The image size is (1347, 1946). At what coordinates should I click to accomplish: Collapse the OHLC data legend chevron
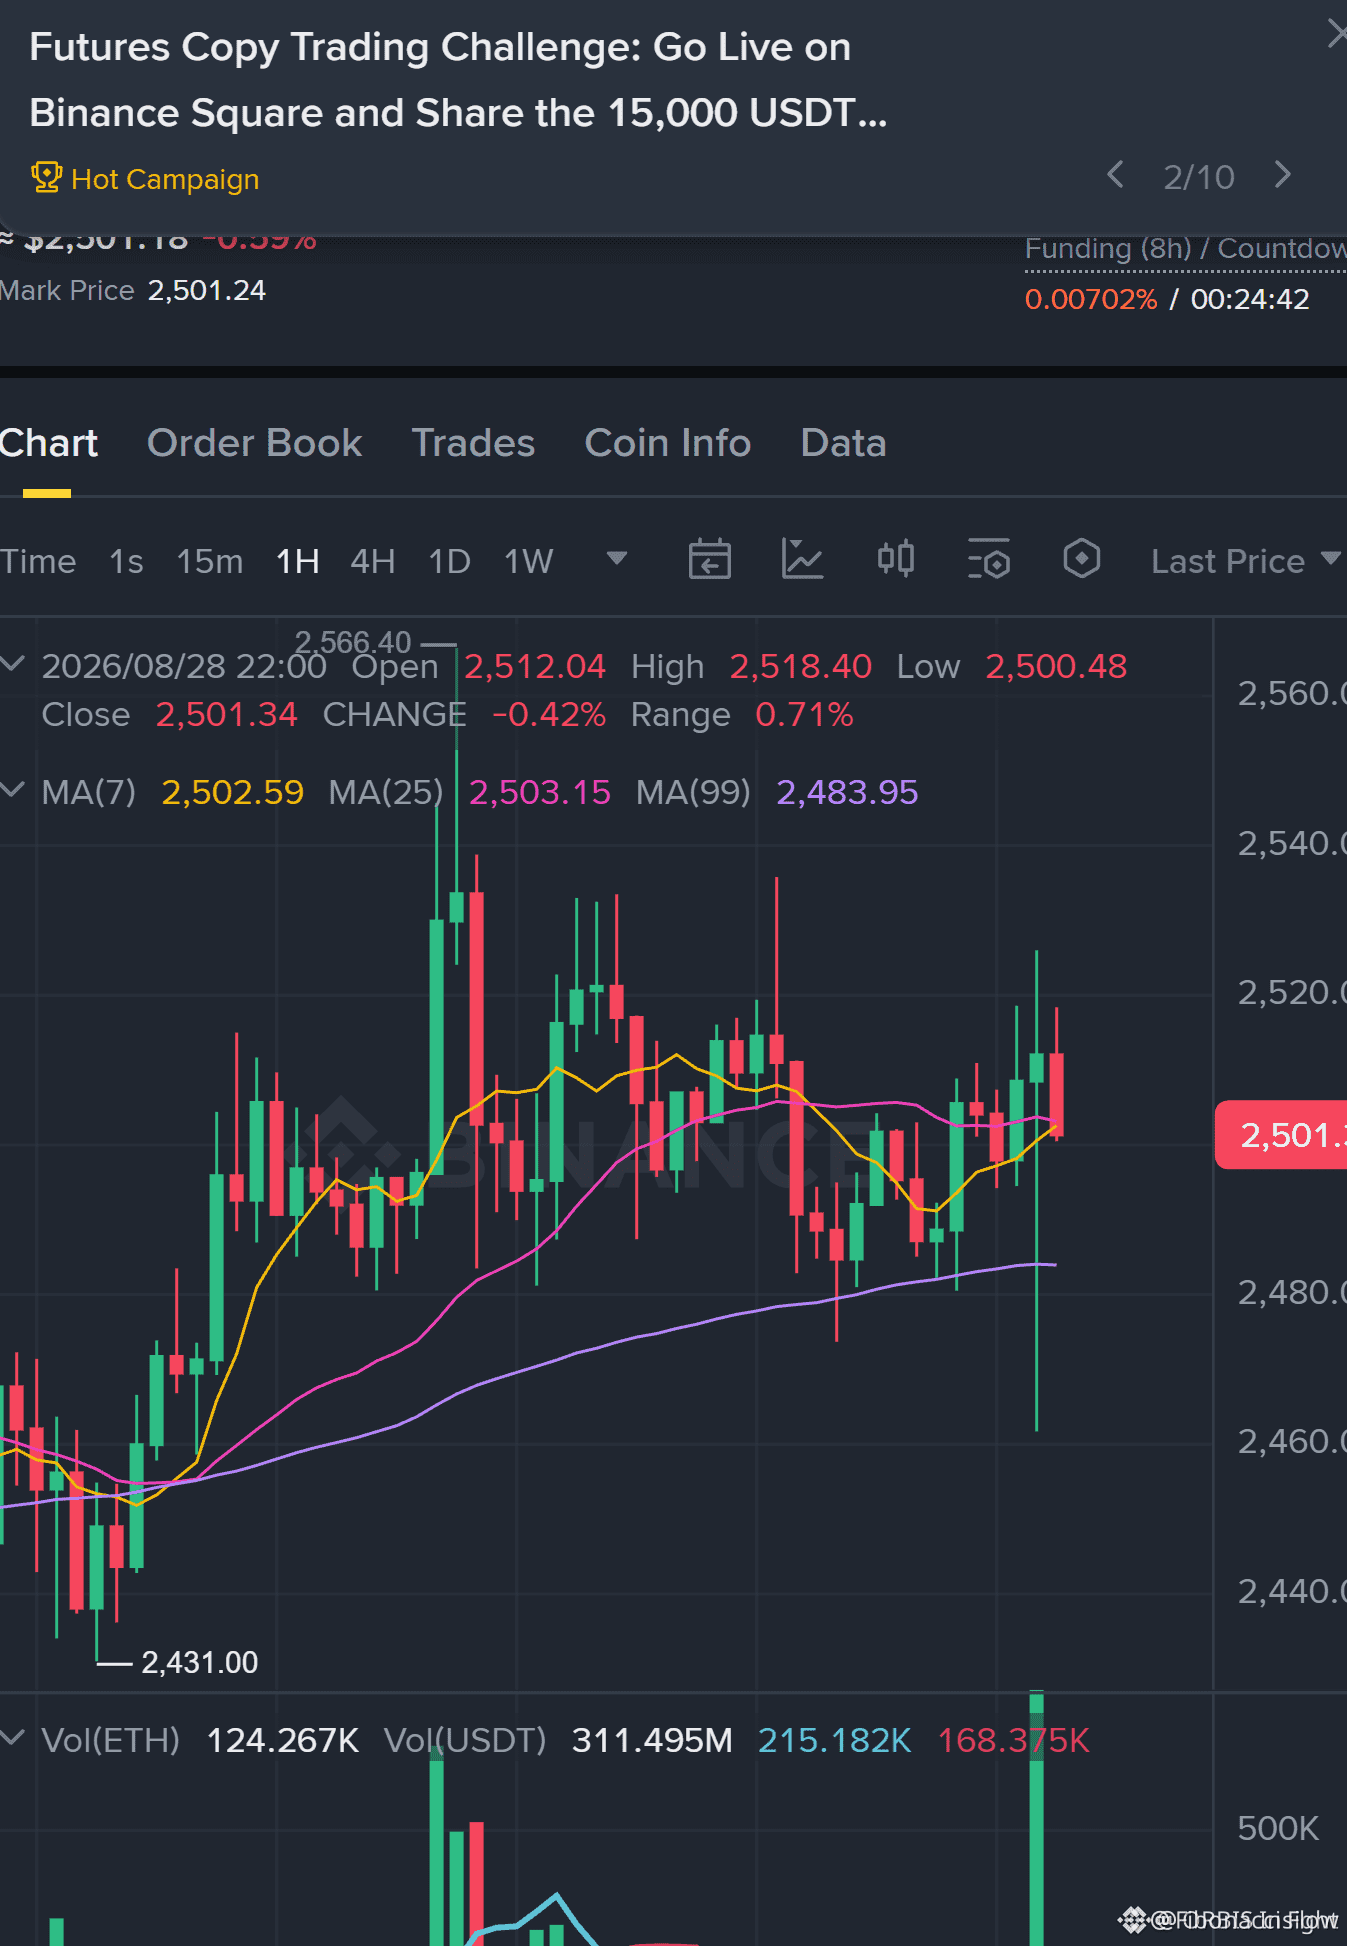(13, 664)
